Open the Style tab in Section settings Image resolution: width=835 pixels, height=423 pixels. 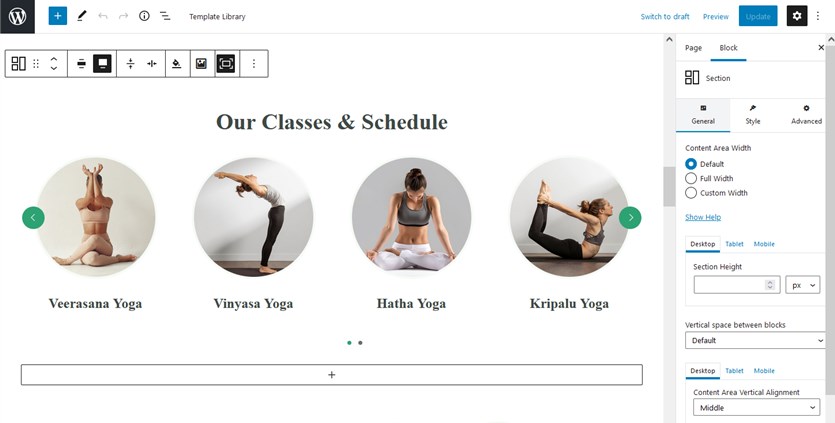coord(753,115)
